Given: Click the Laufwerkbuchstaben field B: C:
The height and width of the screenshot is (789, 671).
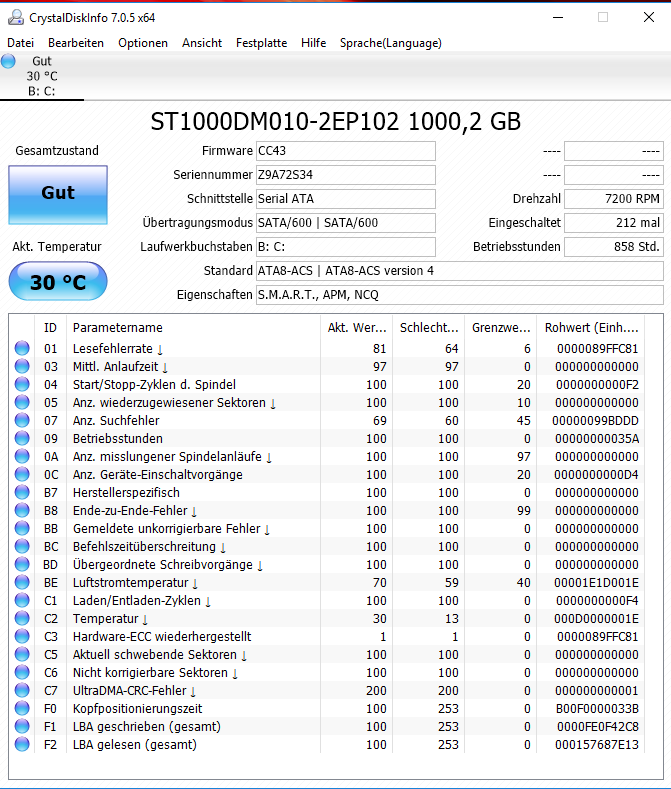Looking at the screenshot, I should point(346,247).
